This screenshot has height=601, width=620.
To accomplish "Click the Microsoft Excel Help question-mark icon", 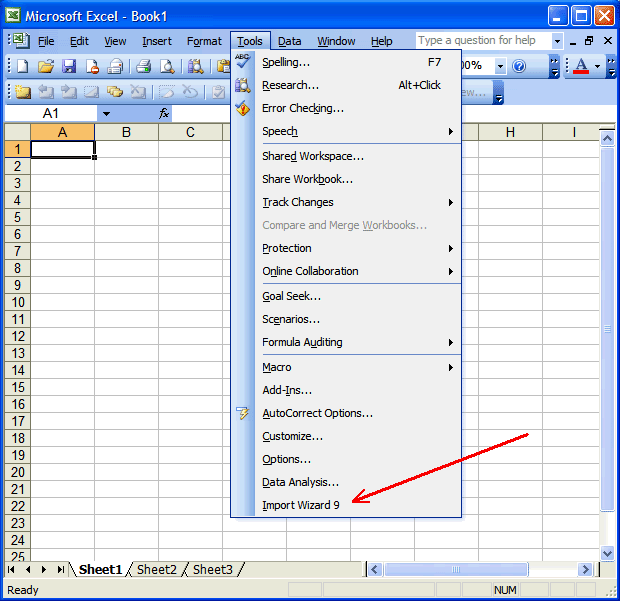I will click(x=518, y=66).
